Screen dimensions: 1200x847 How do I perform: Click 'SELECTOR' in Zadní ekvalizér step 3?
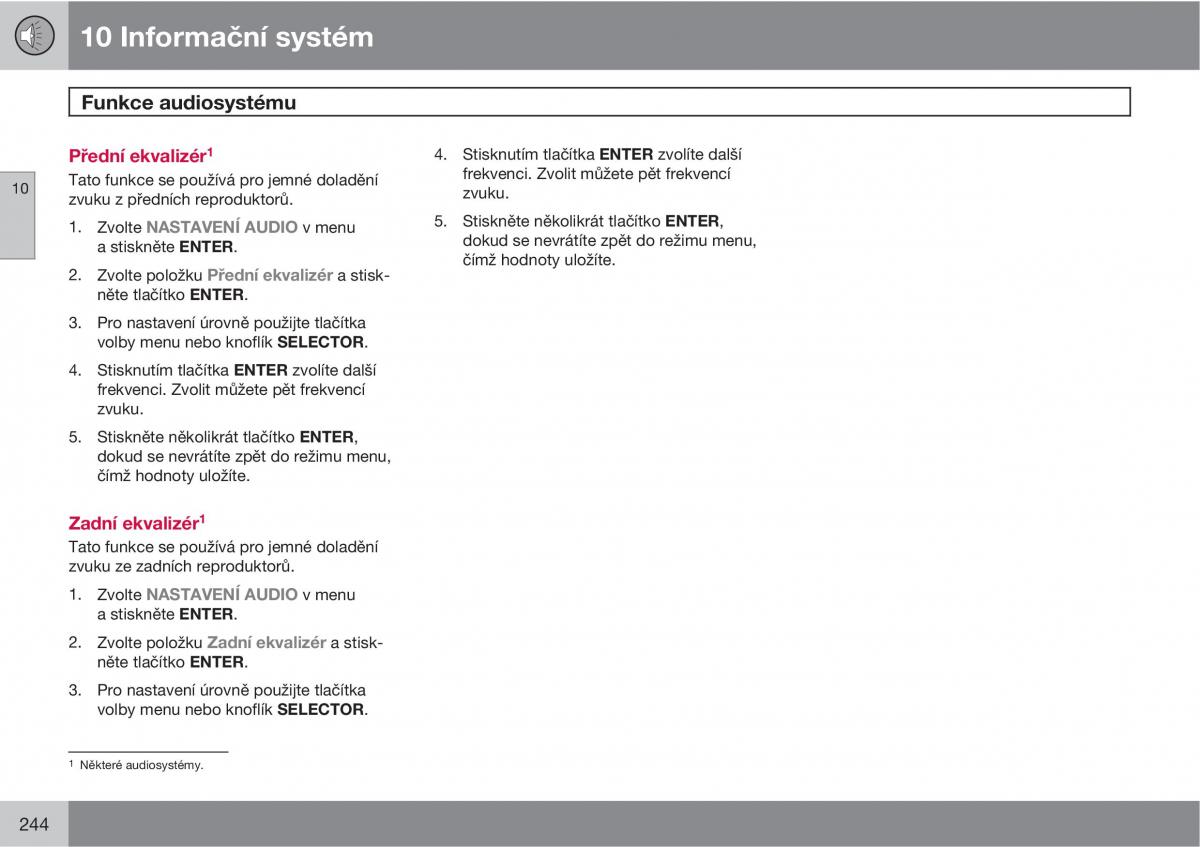[x=321, y=709]
